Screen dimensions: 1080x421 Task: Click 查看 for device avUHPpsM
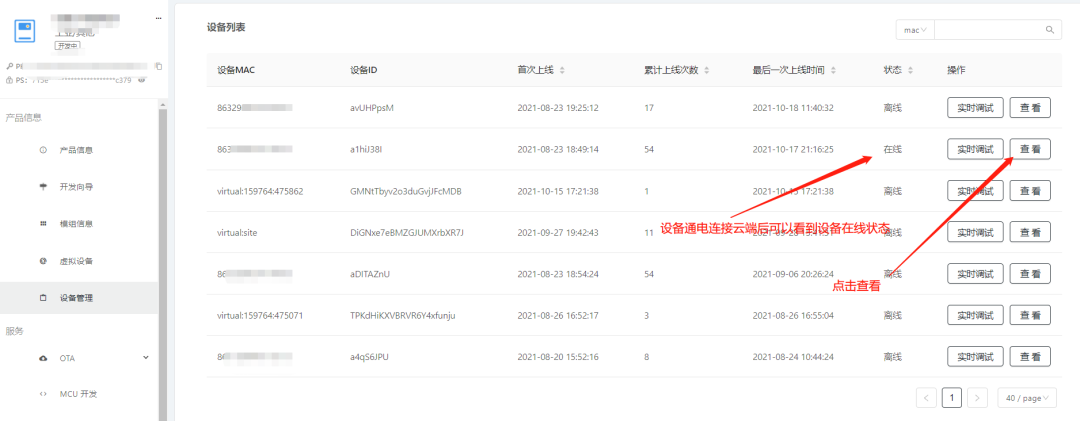pos(1030,108)
